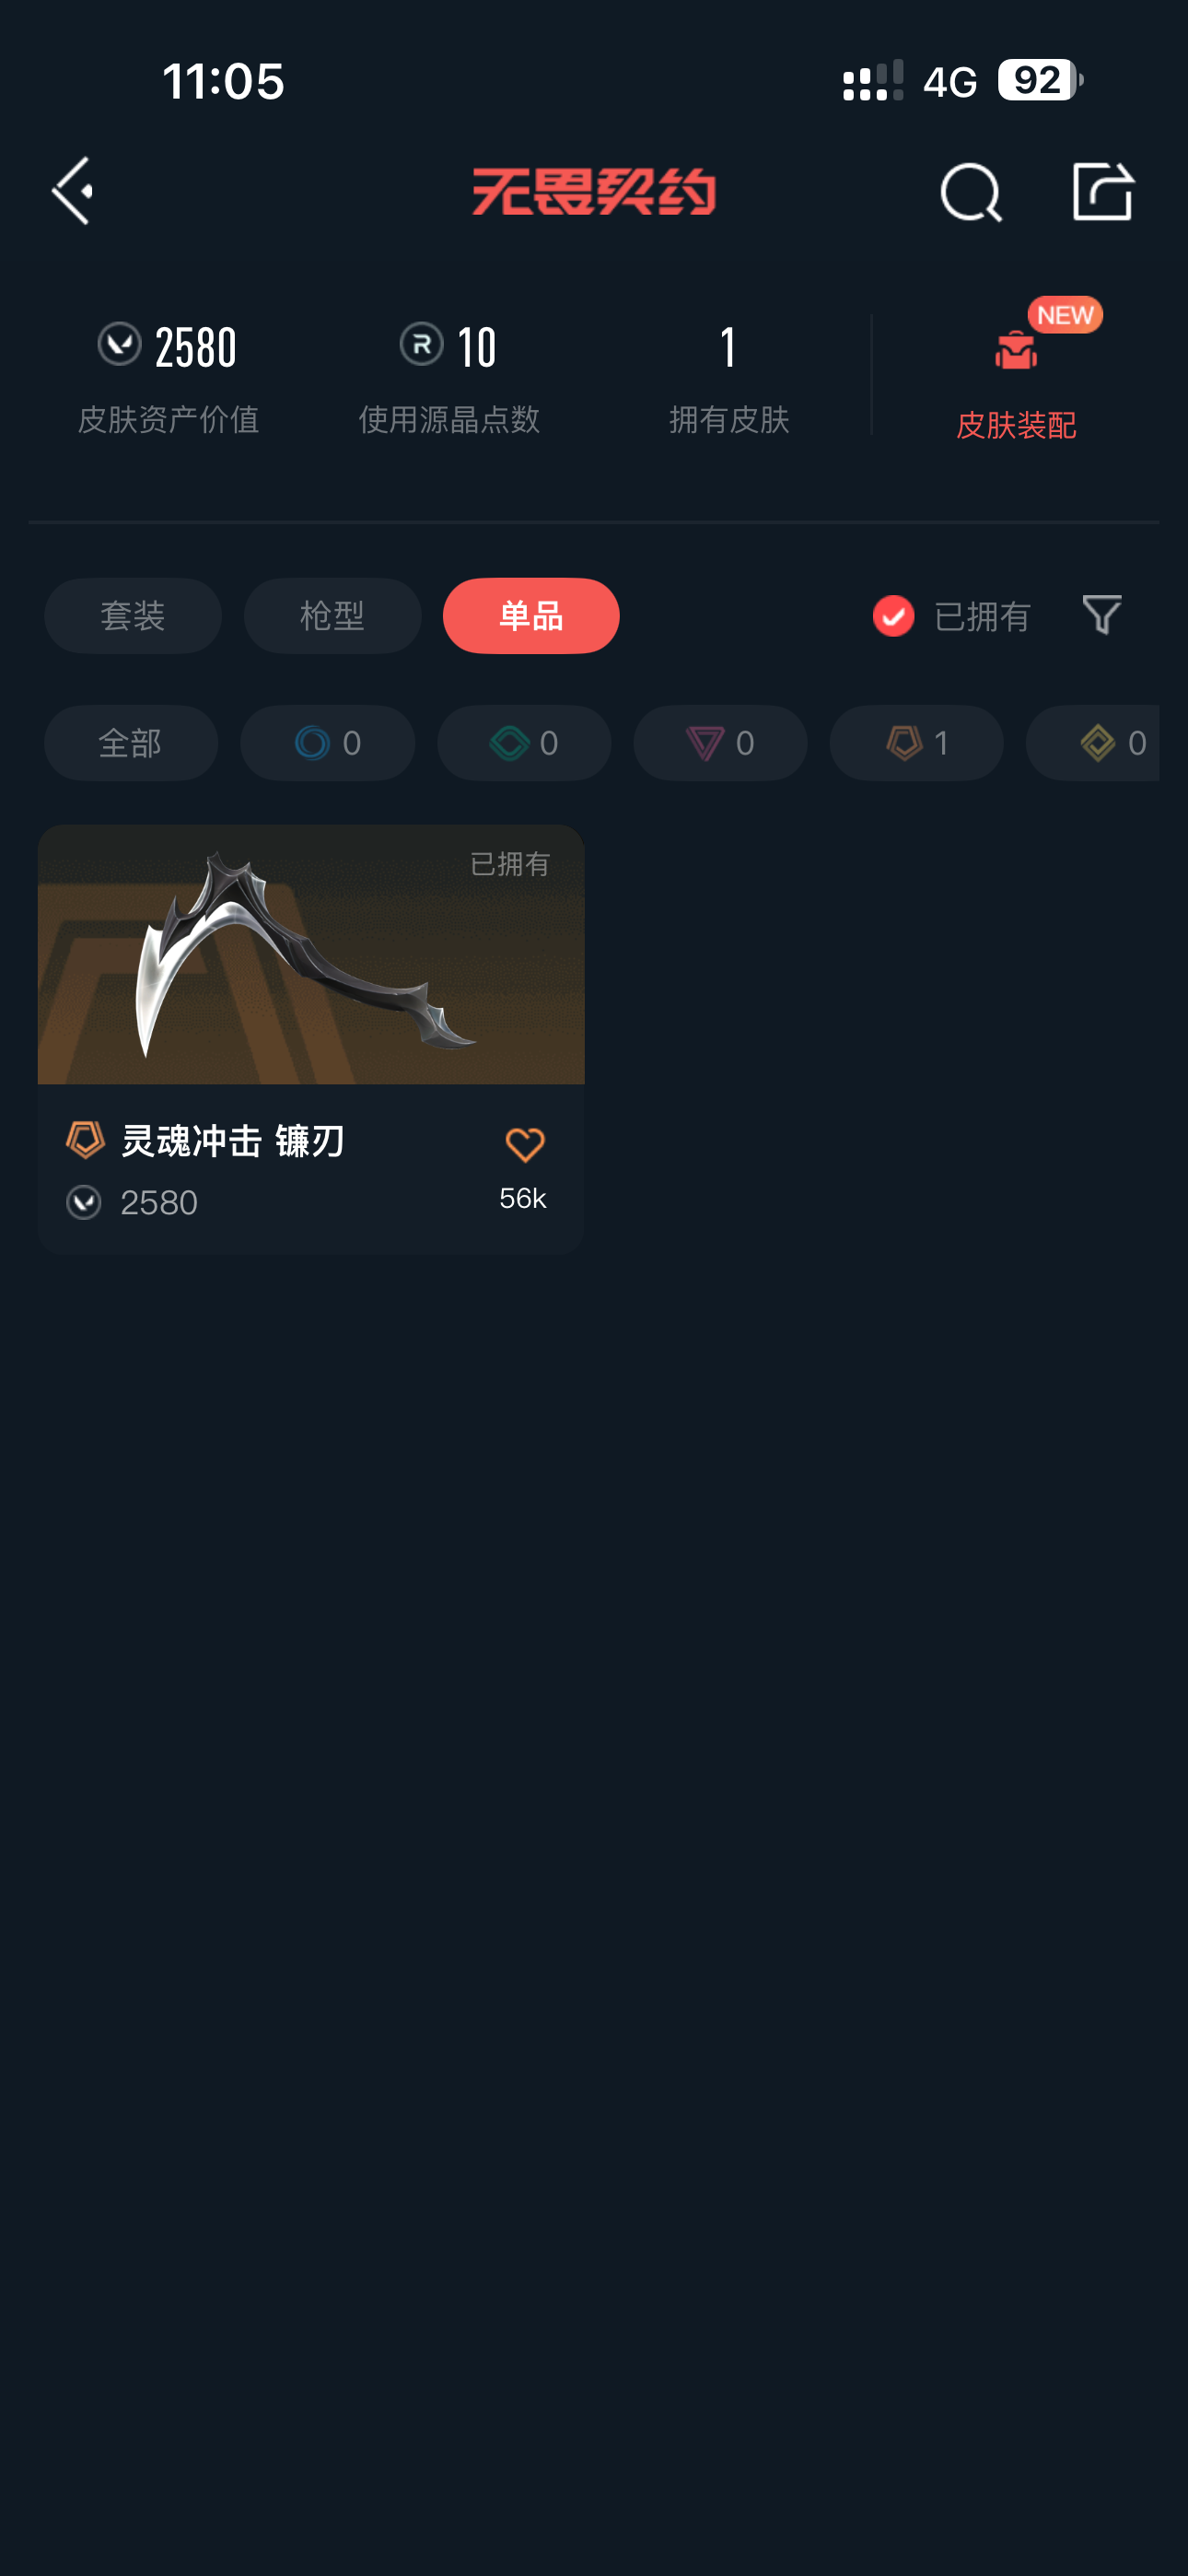Tap the share icon at top right
This screenshot has width=1188, height=2576.
(x=1102, y=190)
